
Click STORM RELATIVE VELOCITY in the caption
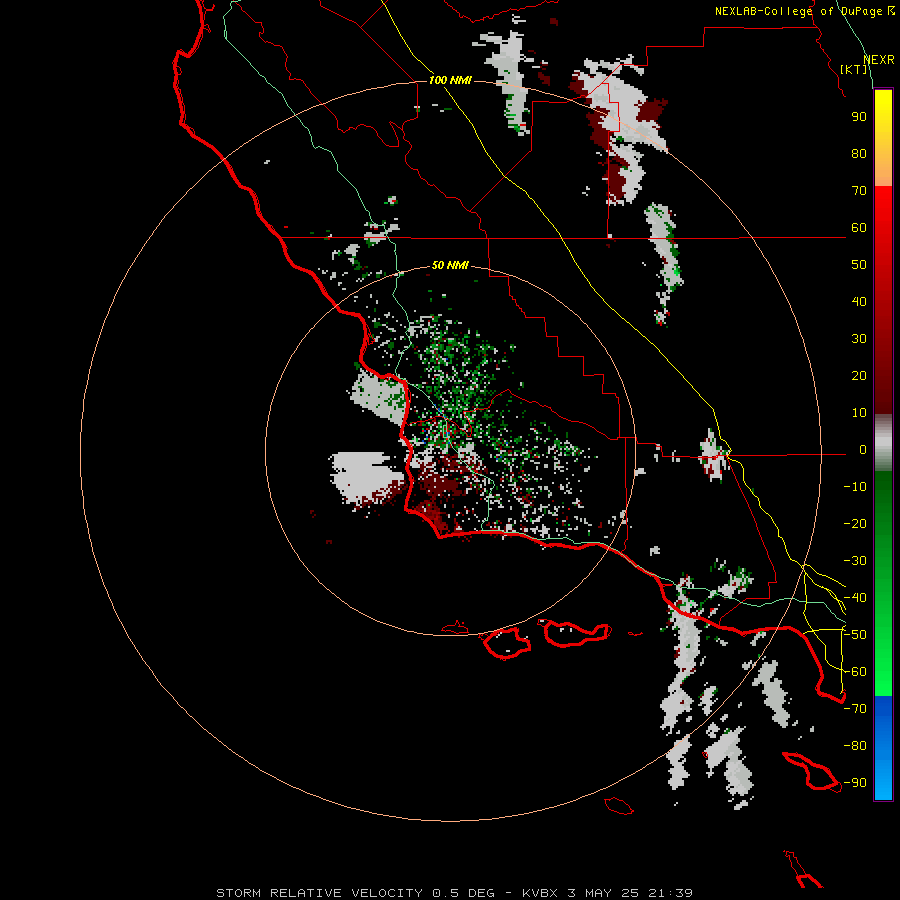(319, 893)
